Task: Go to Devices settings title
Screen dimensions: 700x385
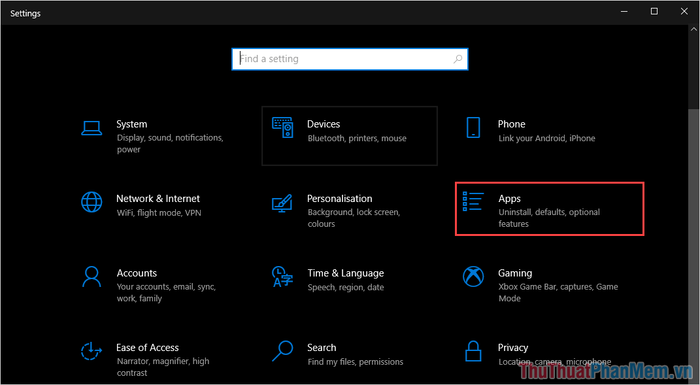Action: click(324, 124)
